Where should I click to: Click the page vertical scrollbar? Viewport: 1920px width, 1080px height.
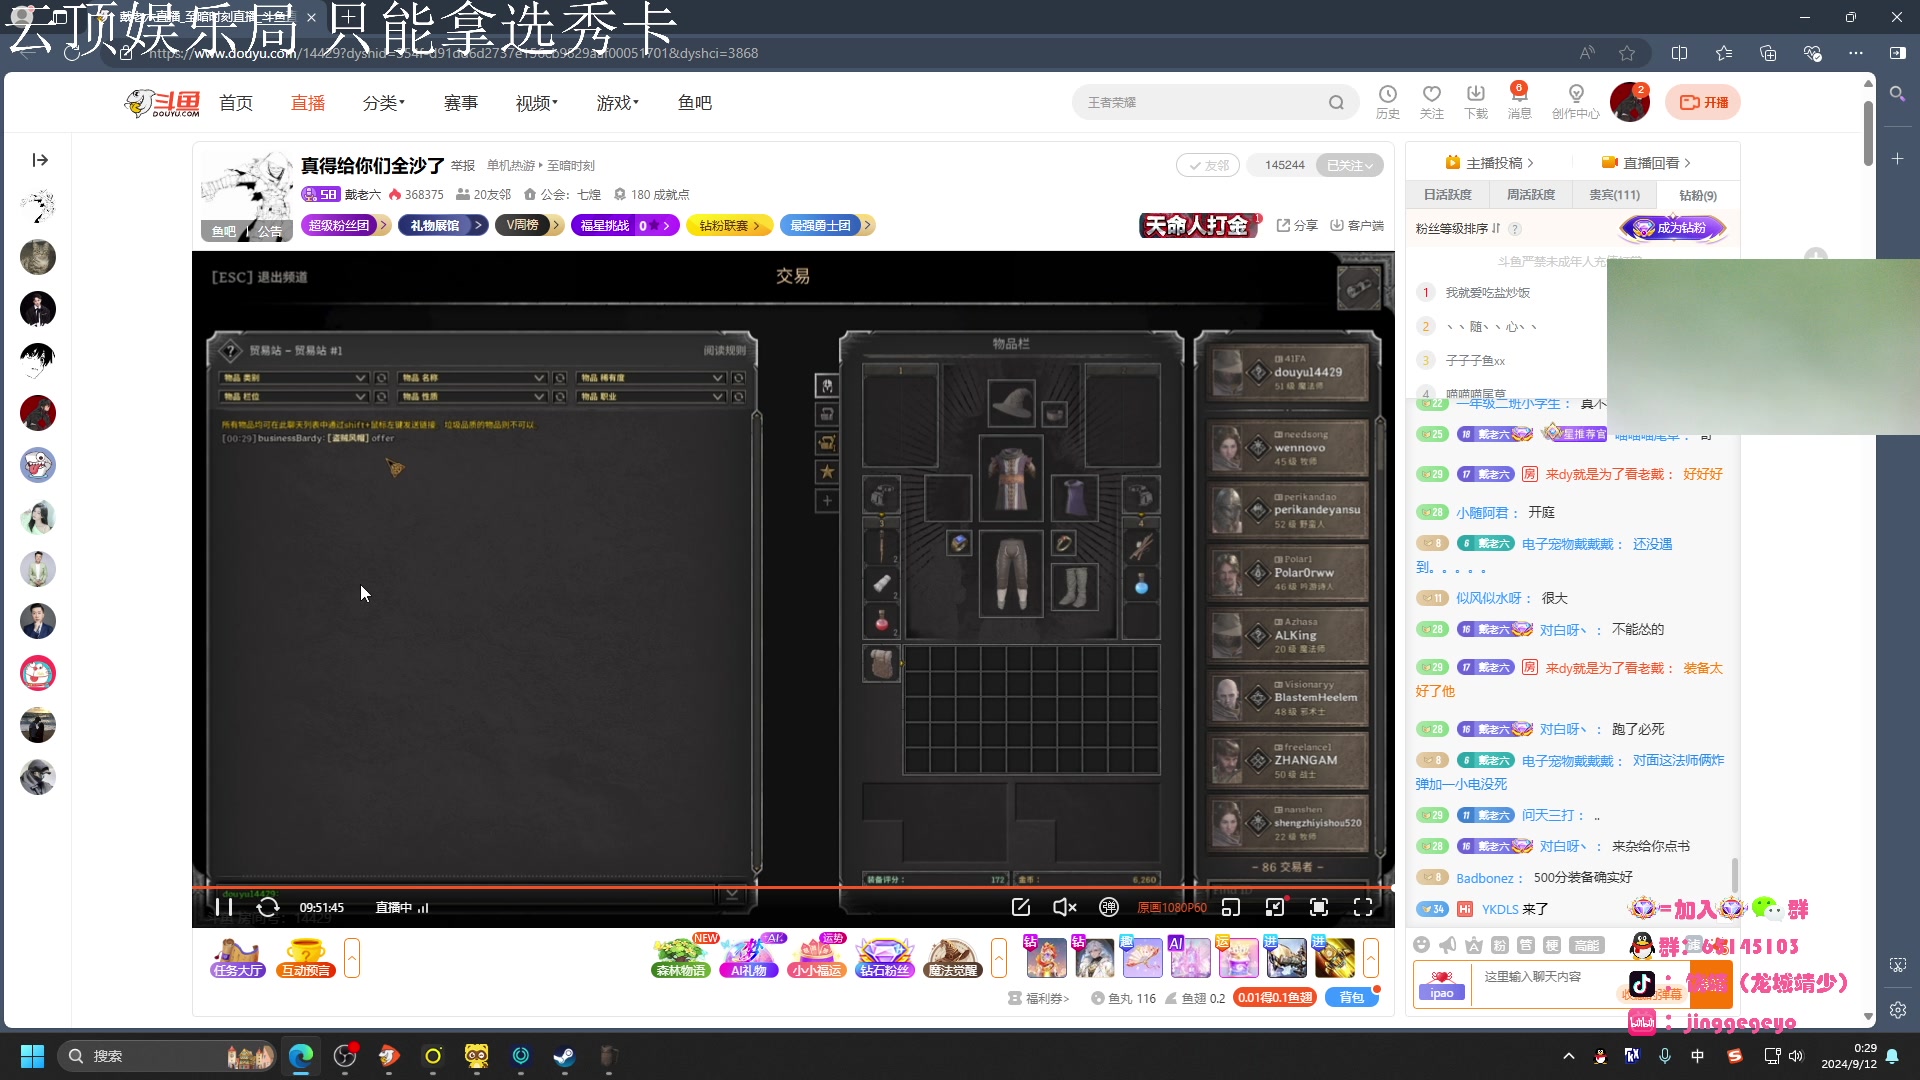[1868, 133]
